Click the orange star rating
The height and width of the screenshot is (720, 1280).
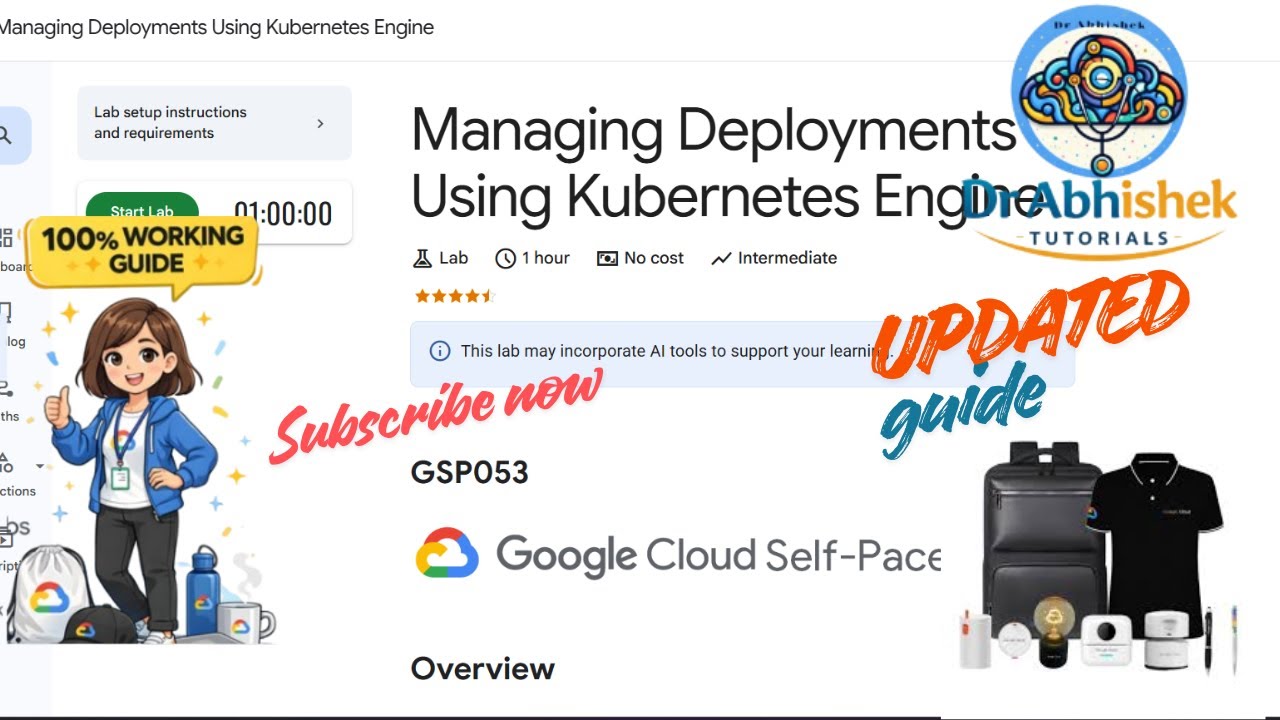click(455, 296)
